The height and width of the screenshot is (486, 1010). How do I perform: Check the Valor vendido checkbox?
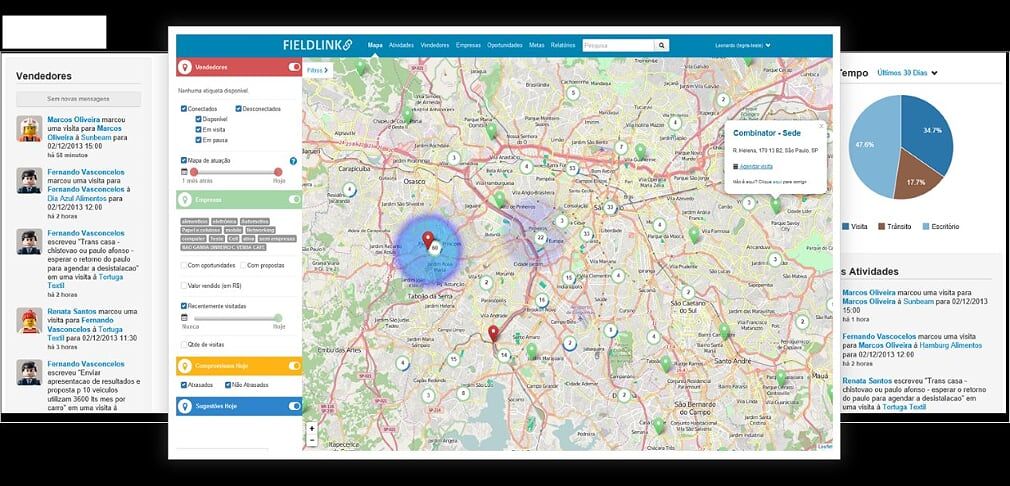coord(184,285)
